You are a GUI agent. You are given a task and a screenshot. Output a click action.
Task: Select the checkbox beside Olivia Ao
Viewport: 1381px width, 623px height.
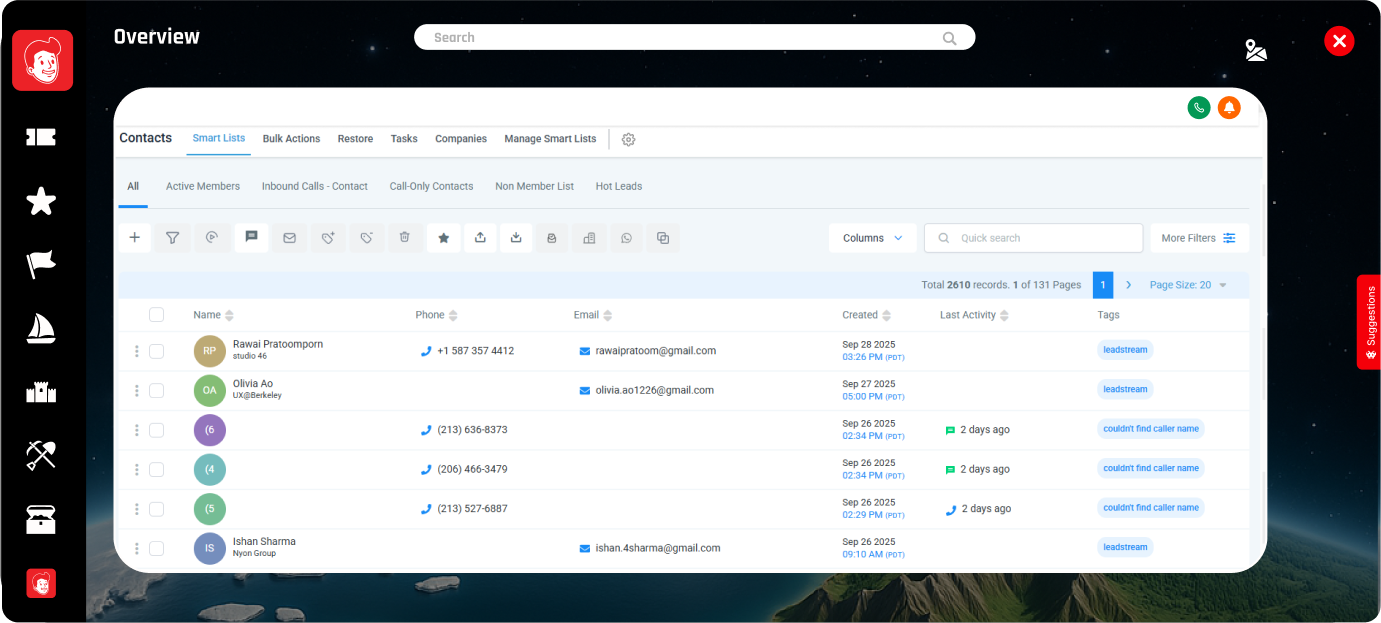click(x=156, y=390)
